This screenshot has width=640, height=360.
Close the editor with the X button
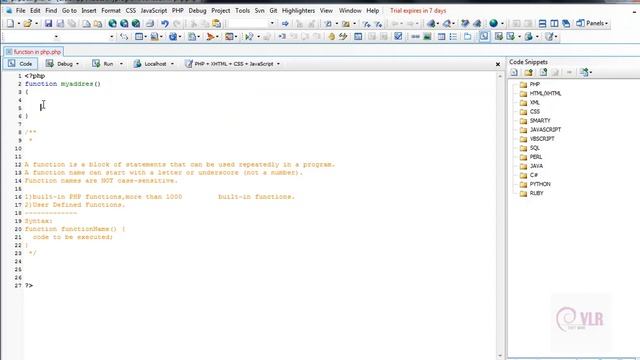[x=498, y=64]
